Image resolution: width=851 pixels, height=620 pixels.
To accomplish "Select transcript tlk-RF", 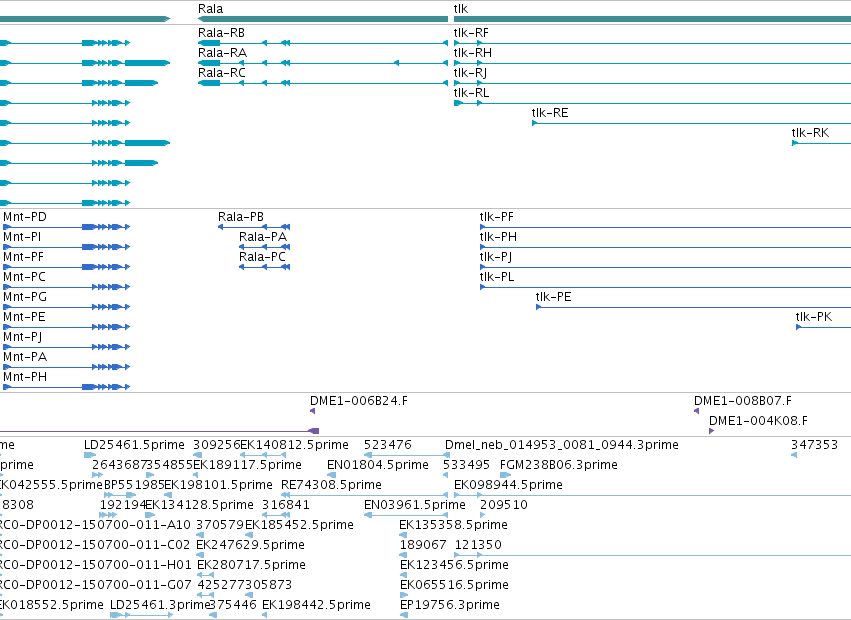I will click(471, 33).
